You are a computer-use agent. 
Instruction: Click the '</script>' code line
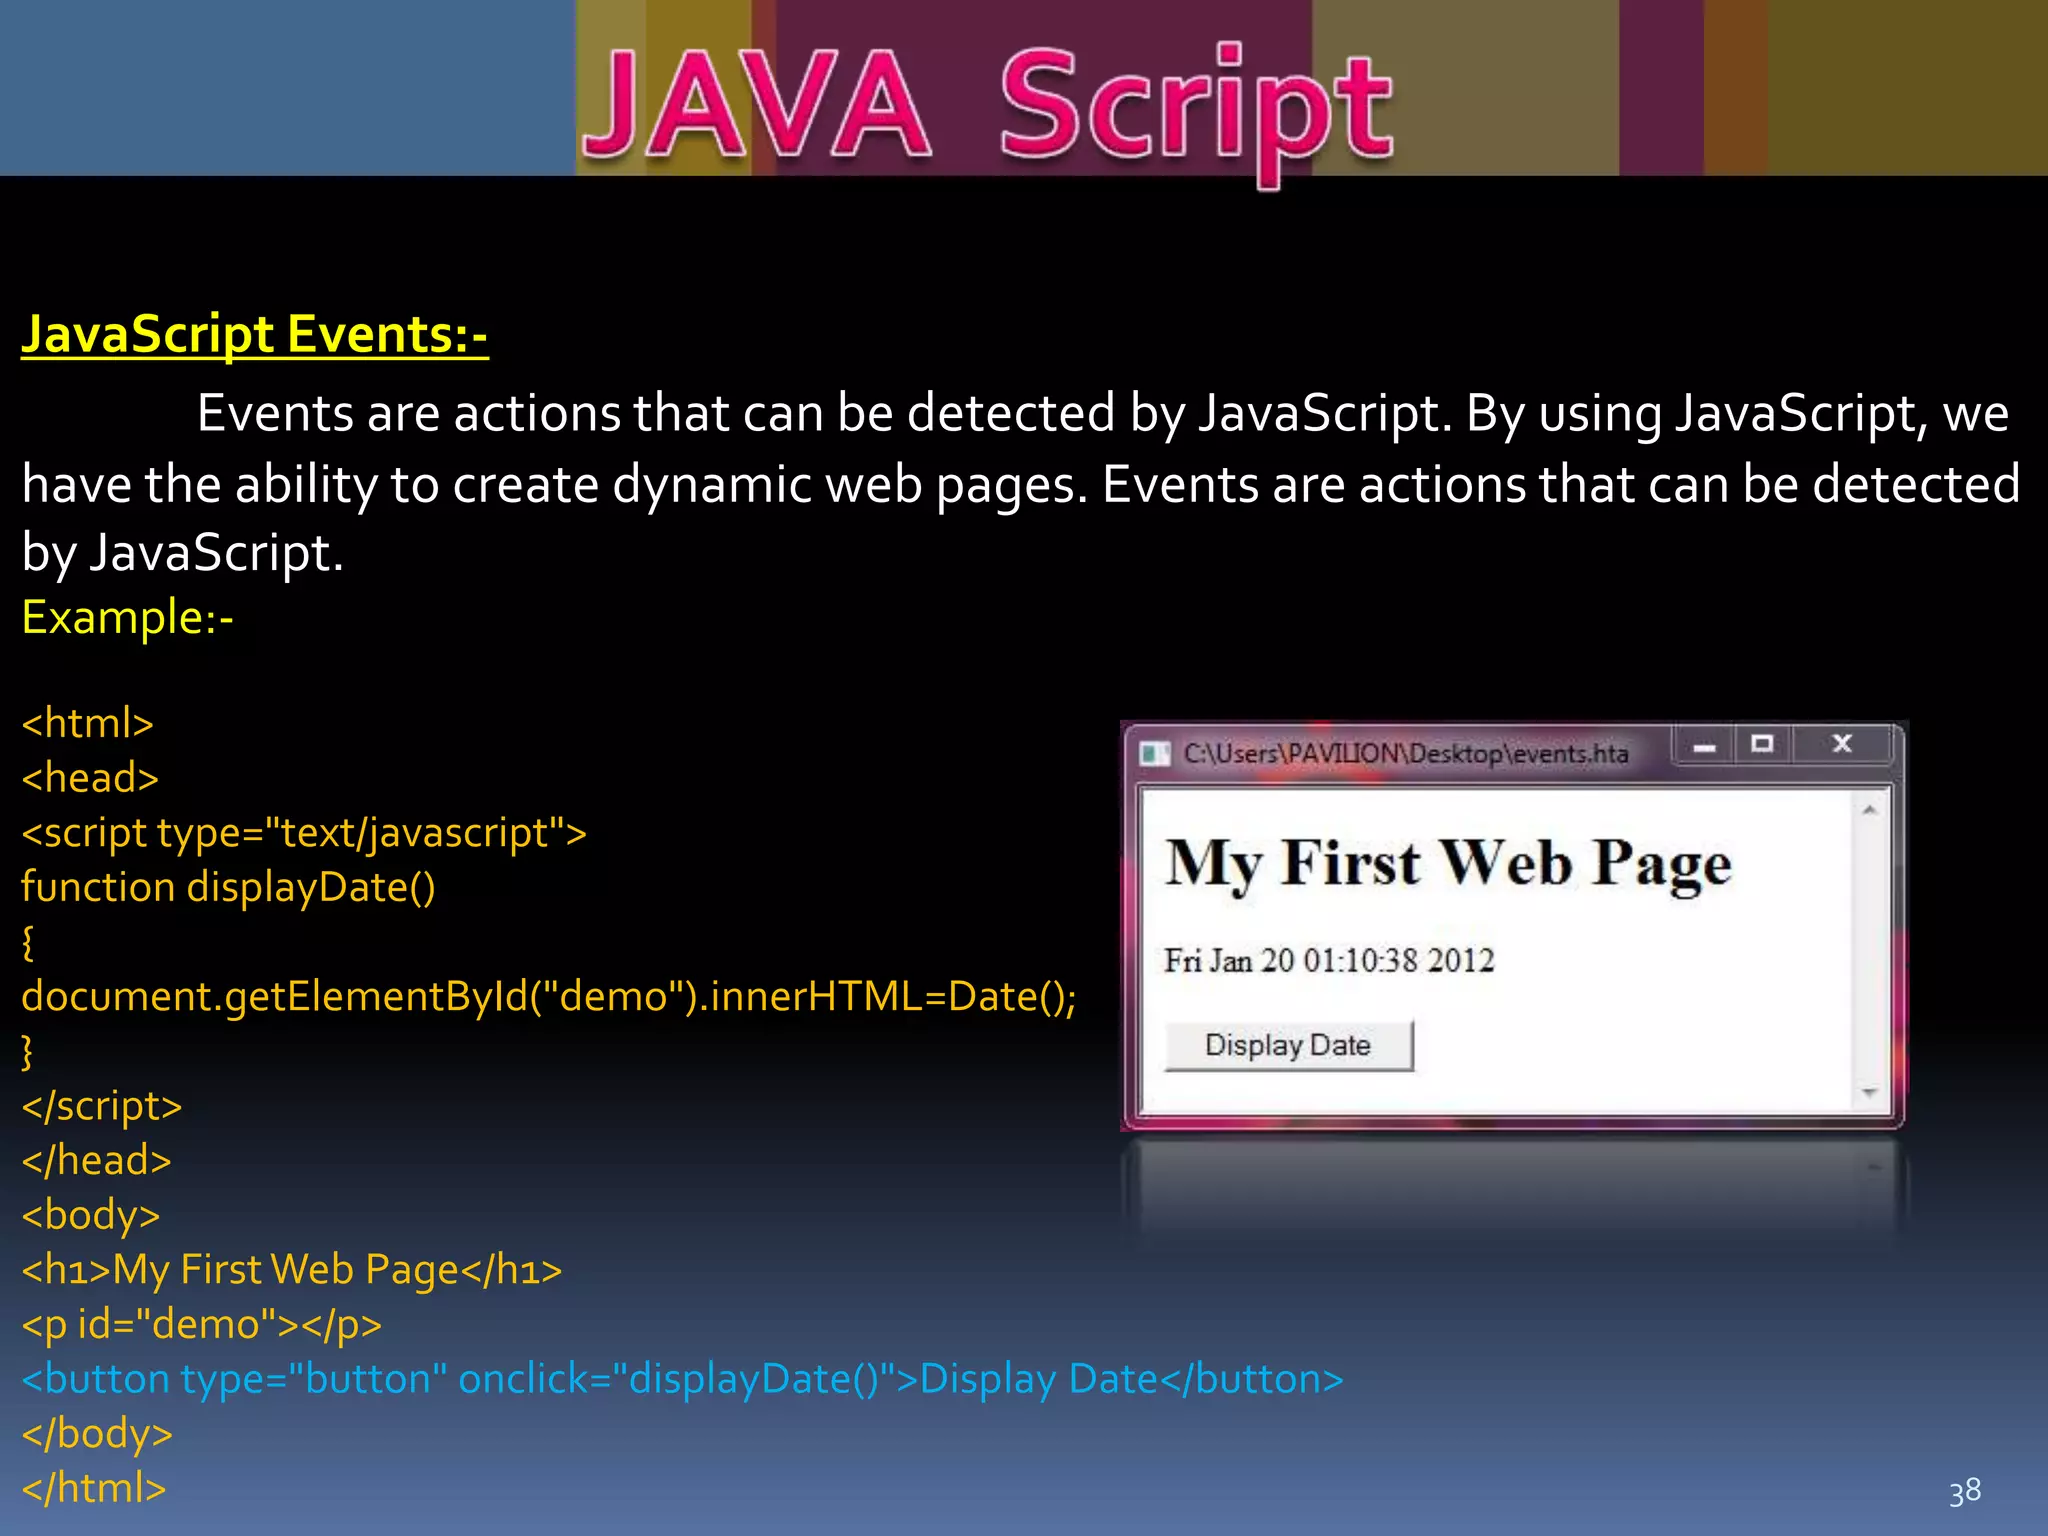(102, 1106)
